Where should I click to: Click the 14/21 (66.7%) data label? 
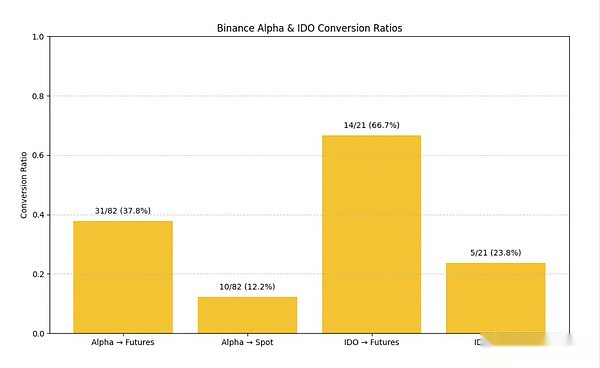(372, 125)
